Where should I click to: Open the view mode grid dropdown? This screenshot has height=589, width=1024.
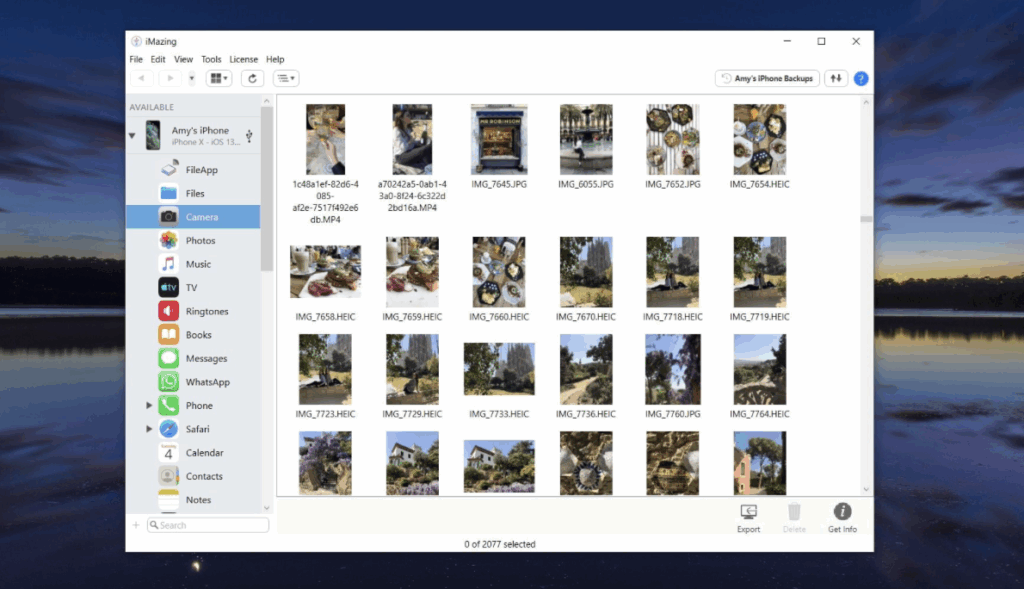219,78
